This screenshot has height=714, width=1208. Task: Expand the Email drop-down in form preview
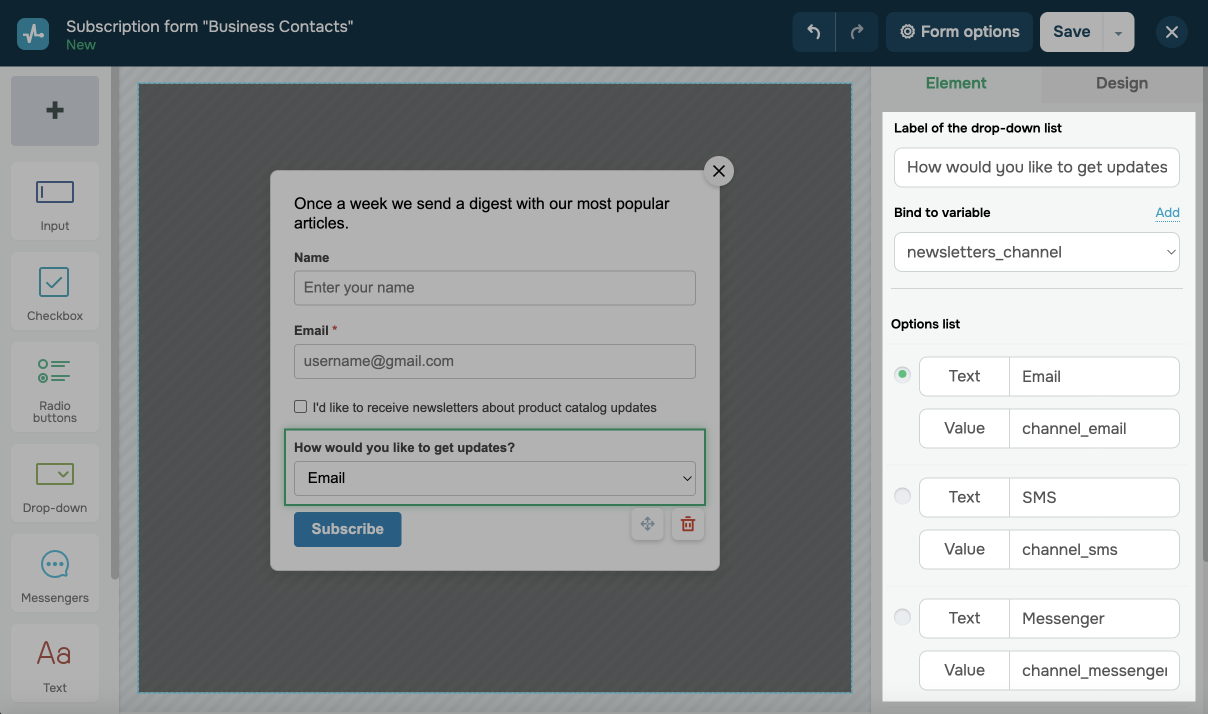tap(495, 478)
